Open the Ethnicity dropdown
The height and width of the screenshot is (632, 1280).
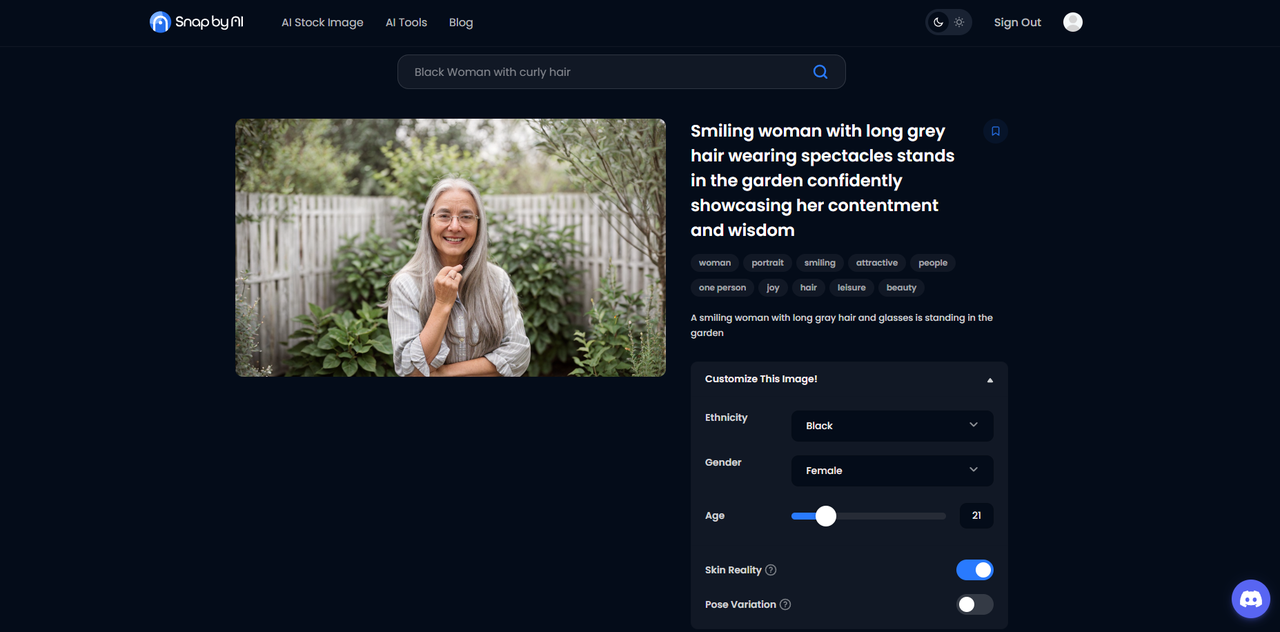point(892,425)
